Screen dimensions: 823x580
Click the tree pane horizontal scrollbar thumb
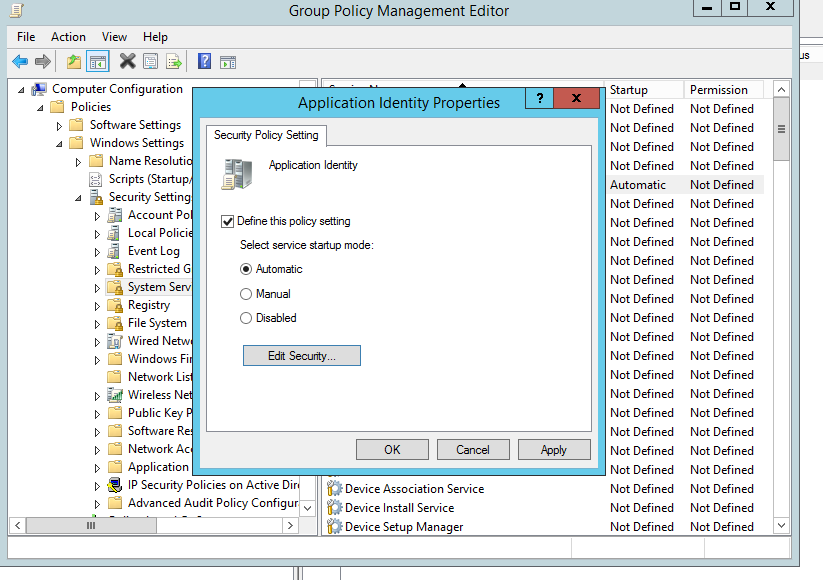pos(91,525)
